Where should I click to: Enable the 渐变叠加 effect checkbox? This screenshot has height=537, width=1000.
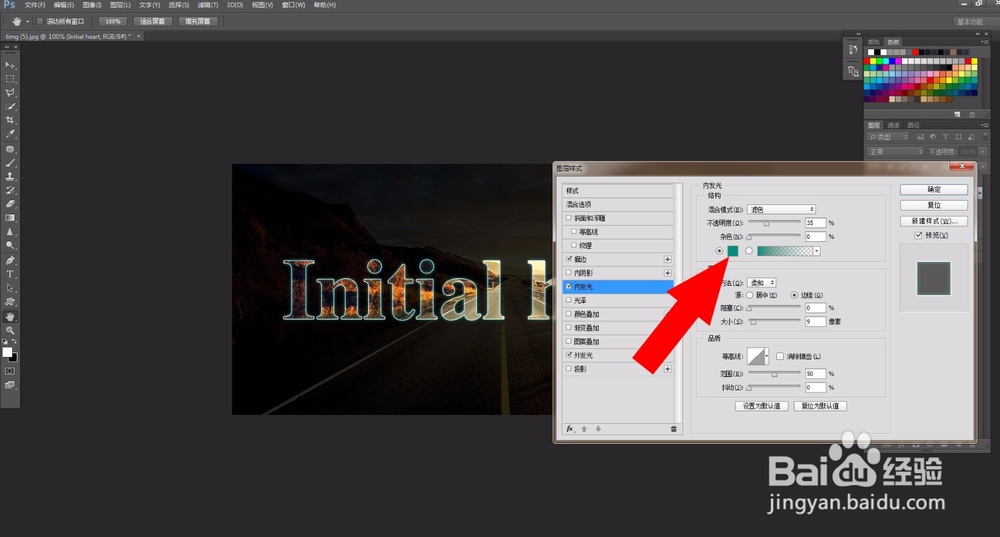point(569,328)
